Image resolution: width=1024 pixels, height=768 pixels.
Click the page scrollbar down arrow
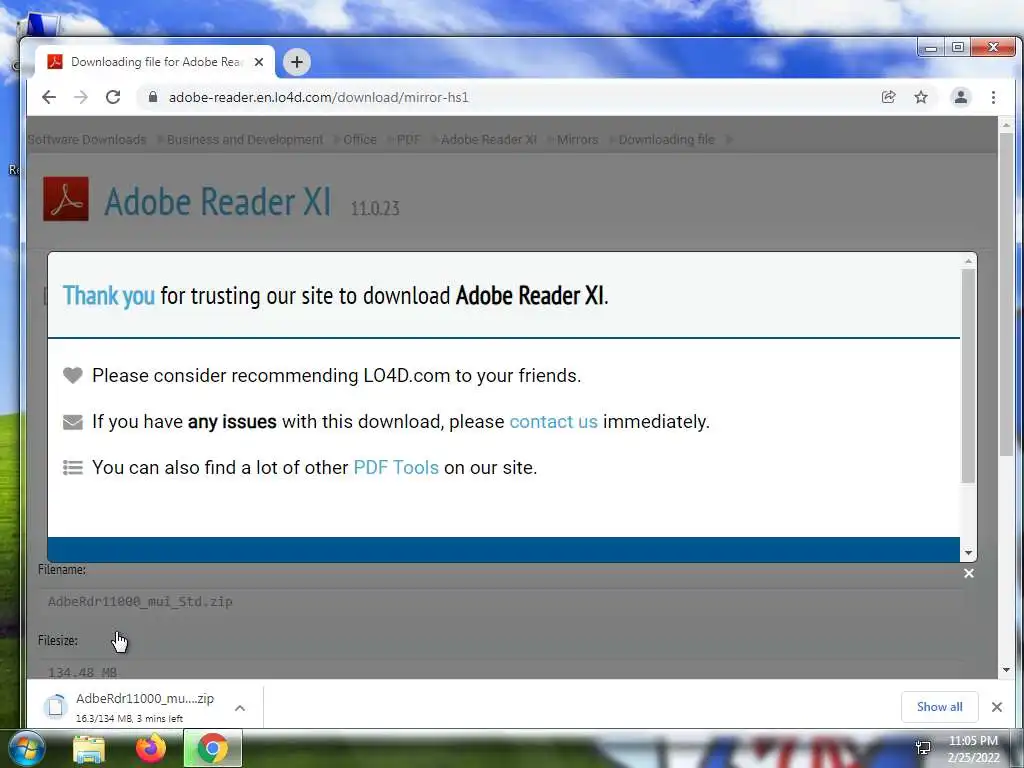[x=1006, y=670]
